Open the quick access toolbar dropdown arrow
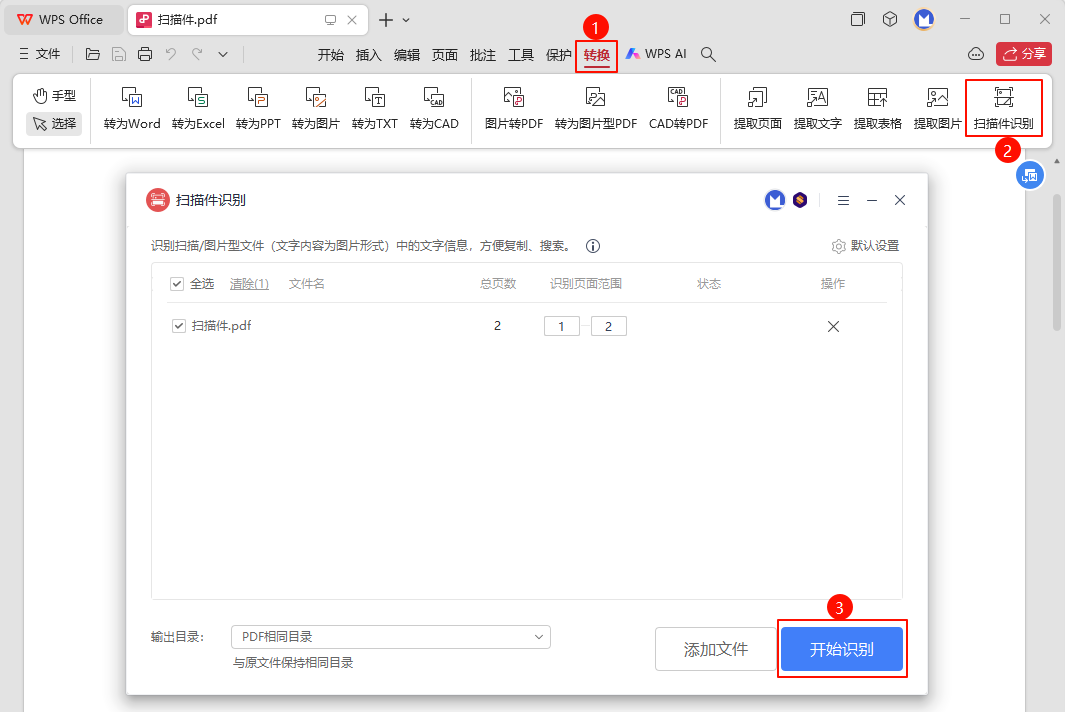Viewport: 1065px width, 712px height. pos(223,54)
